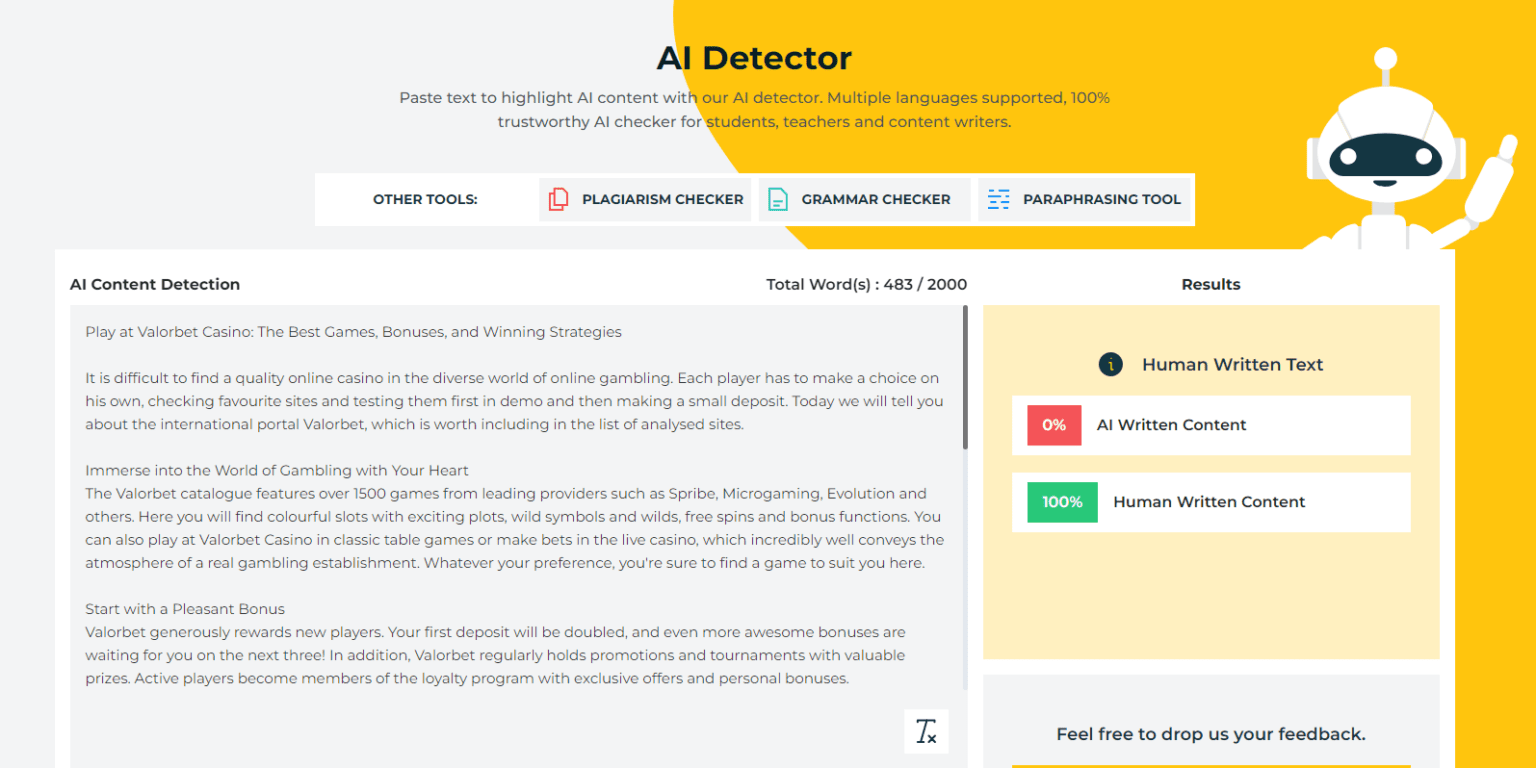
Task: Click 'Immerse into the World of Gambling' subheading
Action: [x=277, y=470]
